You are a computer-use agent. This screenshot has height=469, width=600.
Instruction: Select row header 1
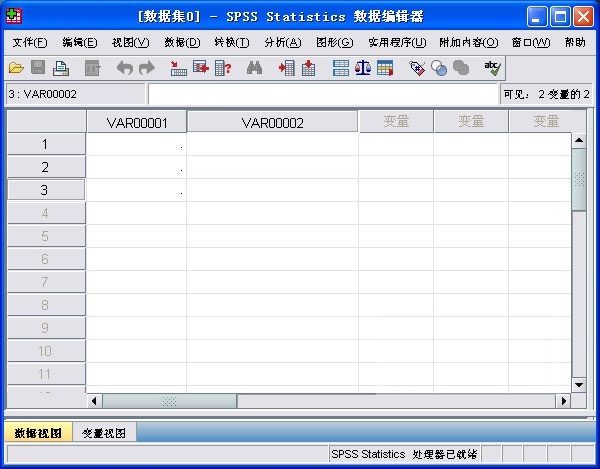point(46,144)
